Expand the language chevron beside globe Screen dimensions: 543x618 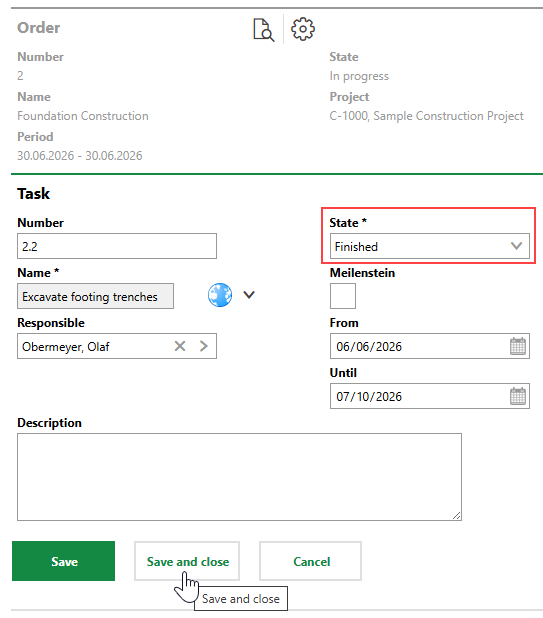point(249,295)
